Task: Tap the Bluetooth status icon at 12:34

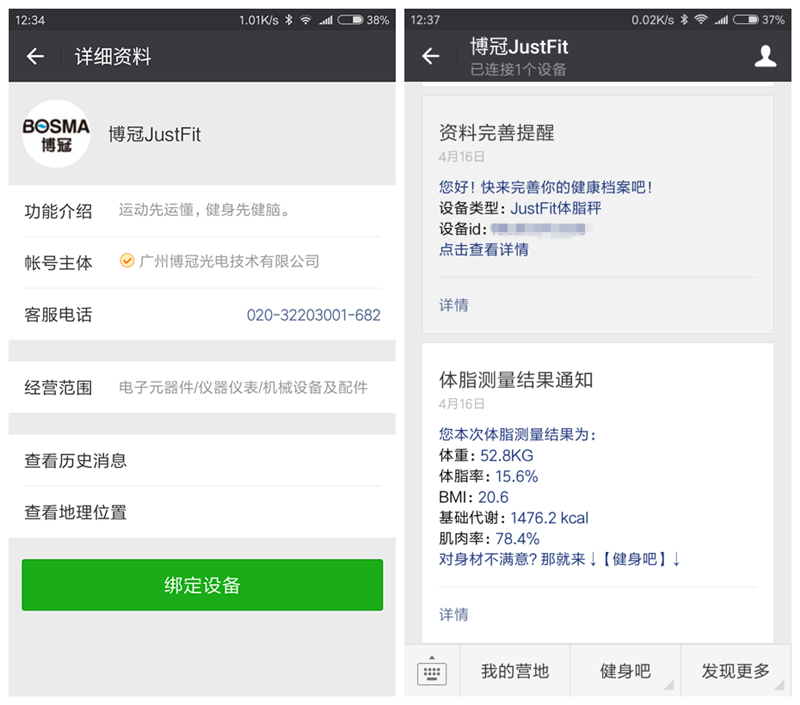Action: pyautogui.click(x=289, y=20)
